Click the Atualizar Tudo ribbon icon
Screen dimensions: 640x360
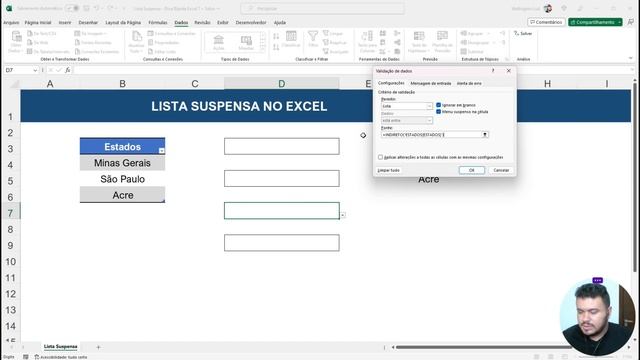(x=136, y=37)
